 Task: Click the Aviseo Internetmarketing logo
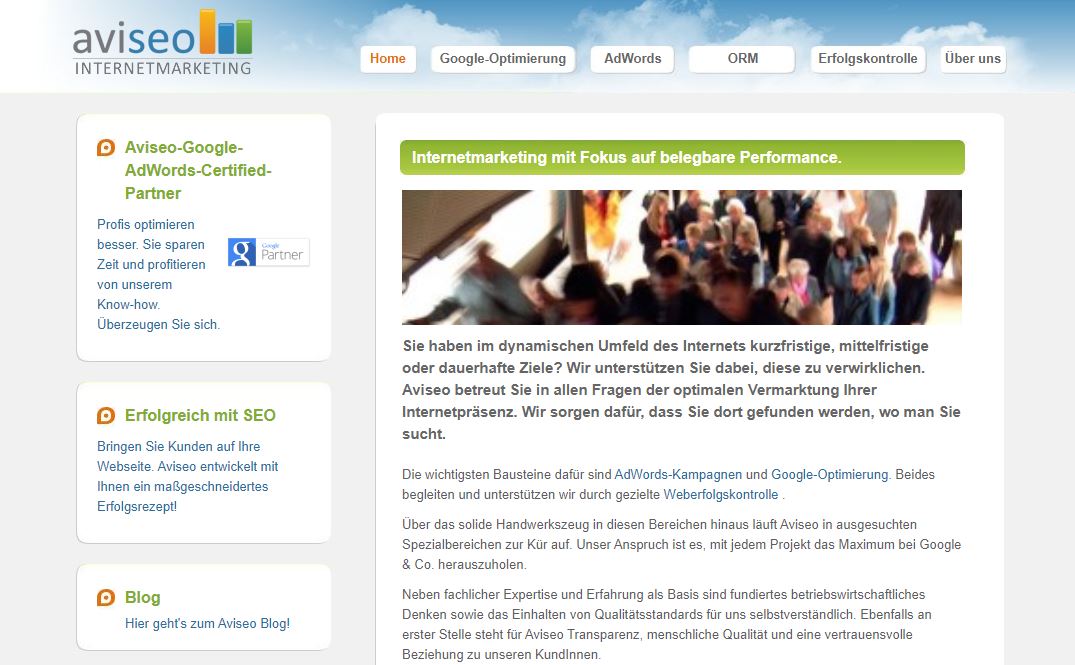pos(162,43)
